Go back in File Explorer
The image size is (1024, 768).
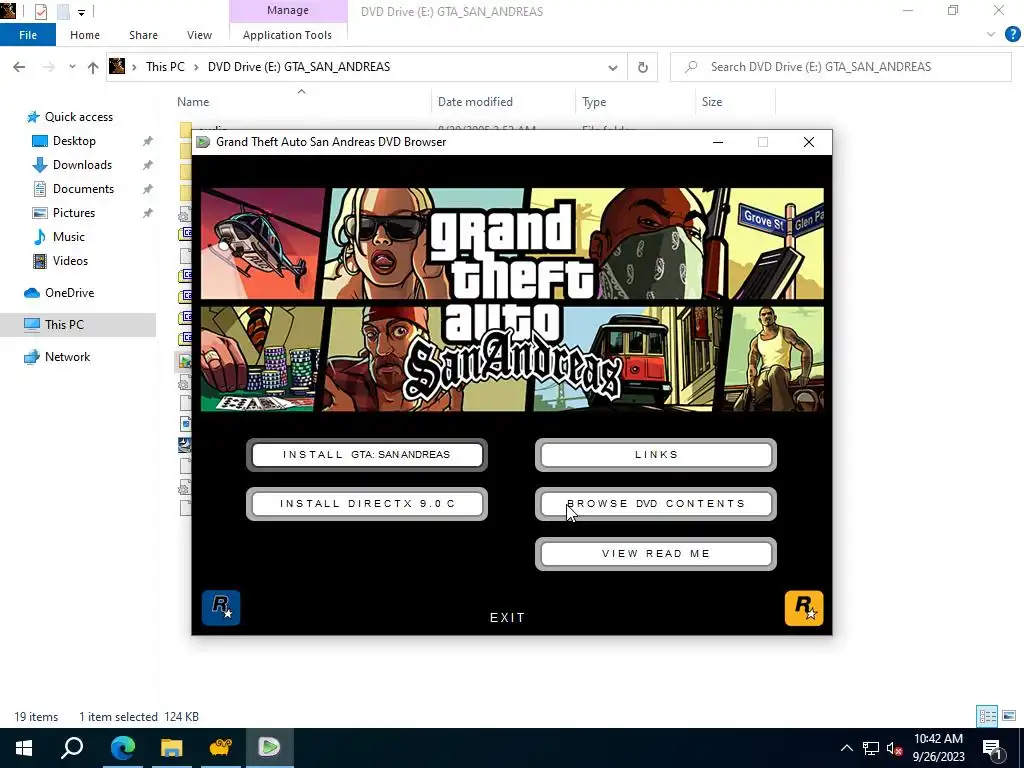[19, 67]
